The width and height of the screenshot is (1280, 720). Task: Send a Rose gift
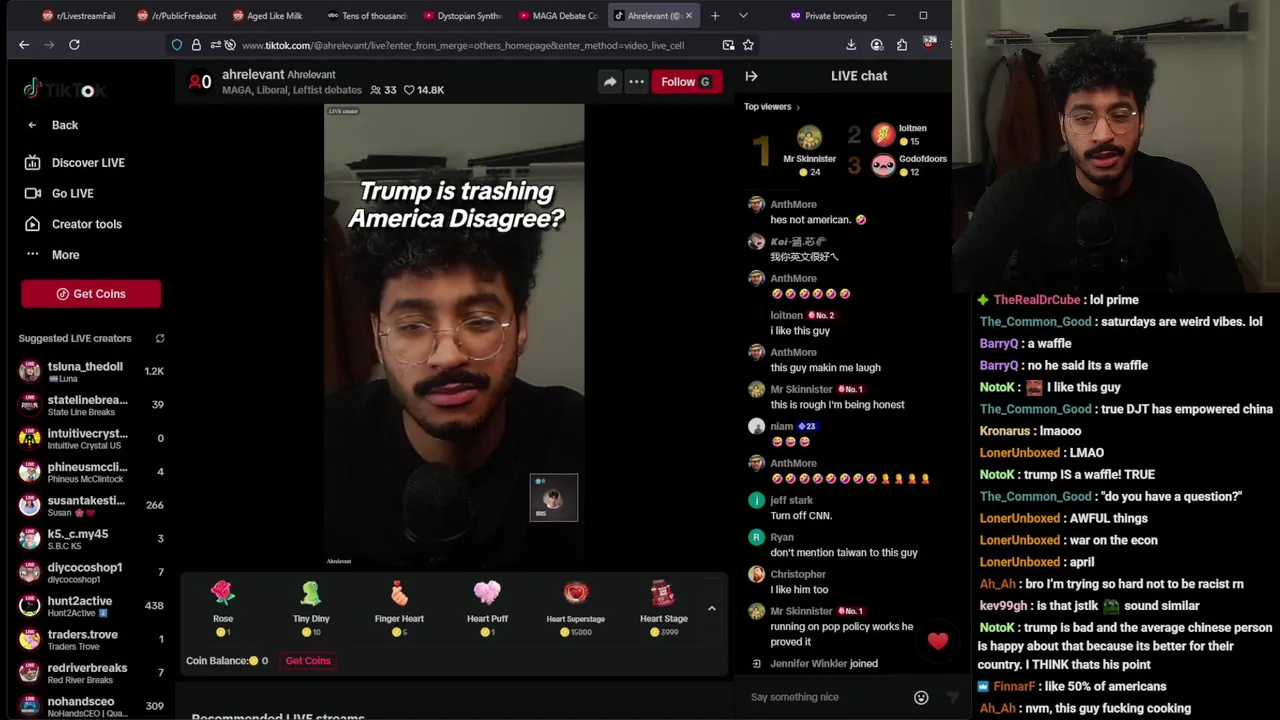pyautogui.click(x=223, y=607)
